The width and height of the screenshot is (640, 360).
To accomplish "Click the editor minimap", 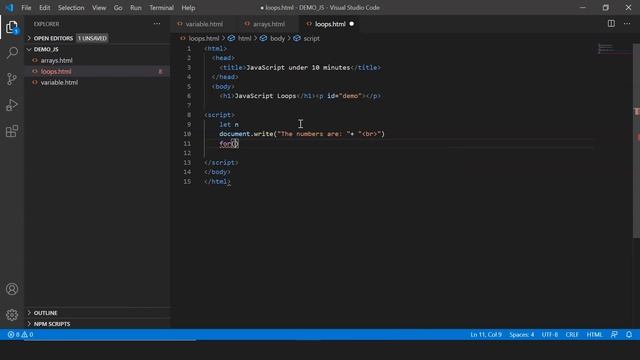I will [x=615, y=49].
